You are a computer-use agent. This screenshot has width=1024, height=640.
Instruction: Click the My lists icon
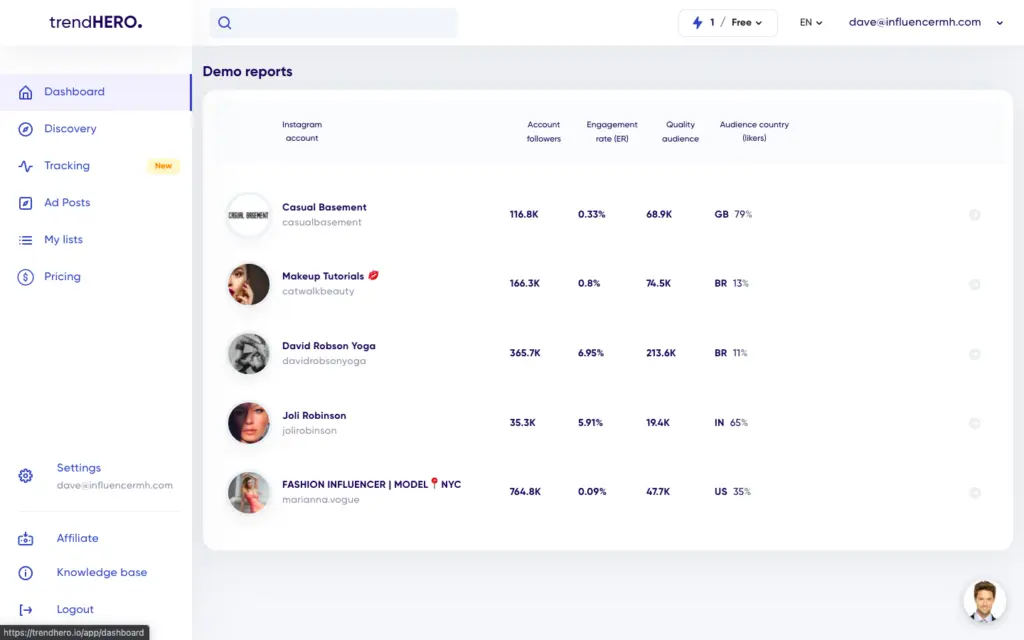pyautogui.click(x=26, y=240)
